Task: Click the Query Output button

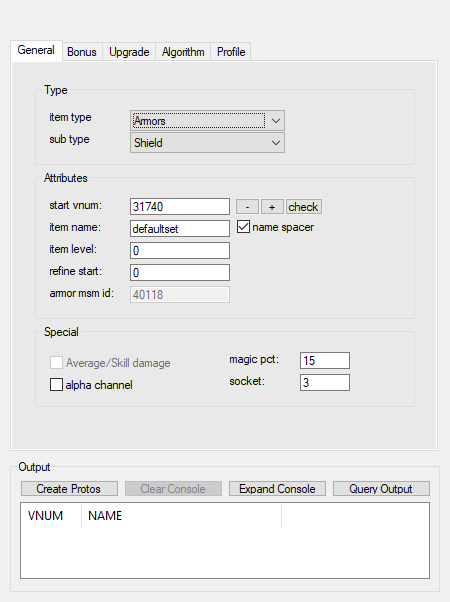Action: point(381,489)
